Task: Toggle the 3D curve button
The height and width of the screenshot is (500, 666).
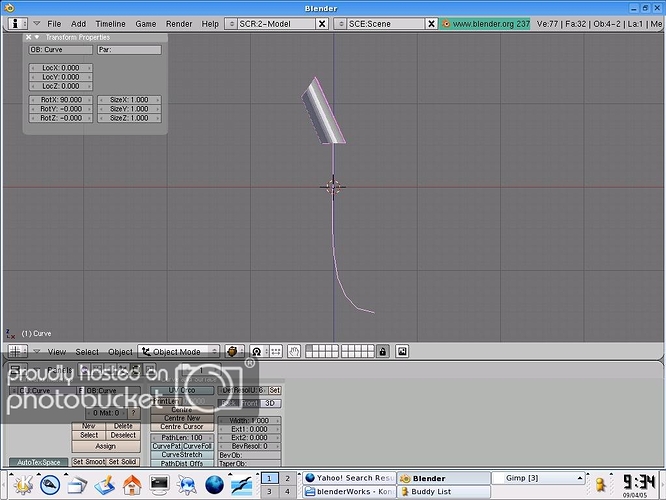Action: click(x=270, y=403)
